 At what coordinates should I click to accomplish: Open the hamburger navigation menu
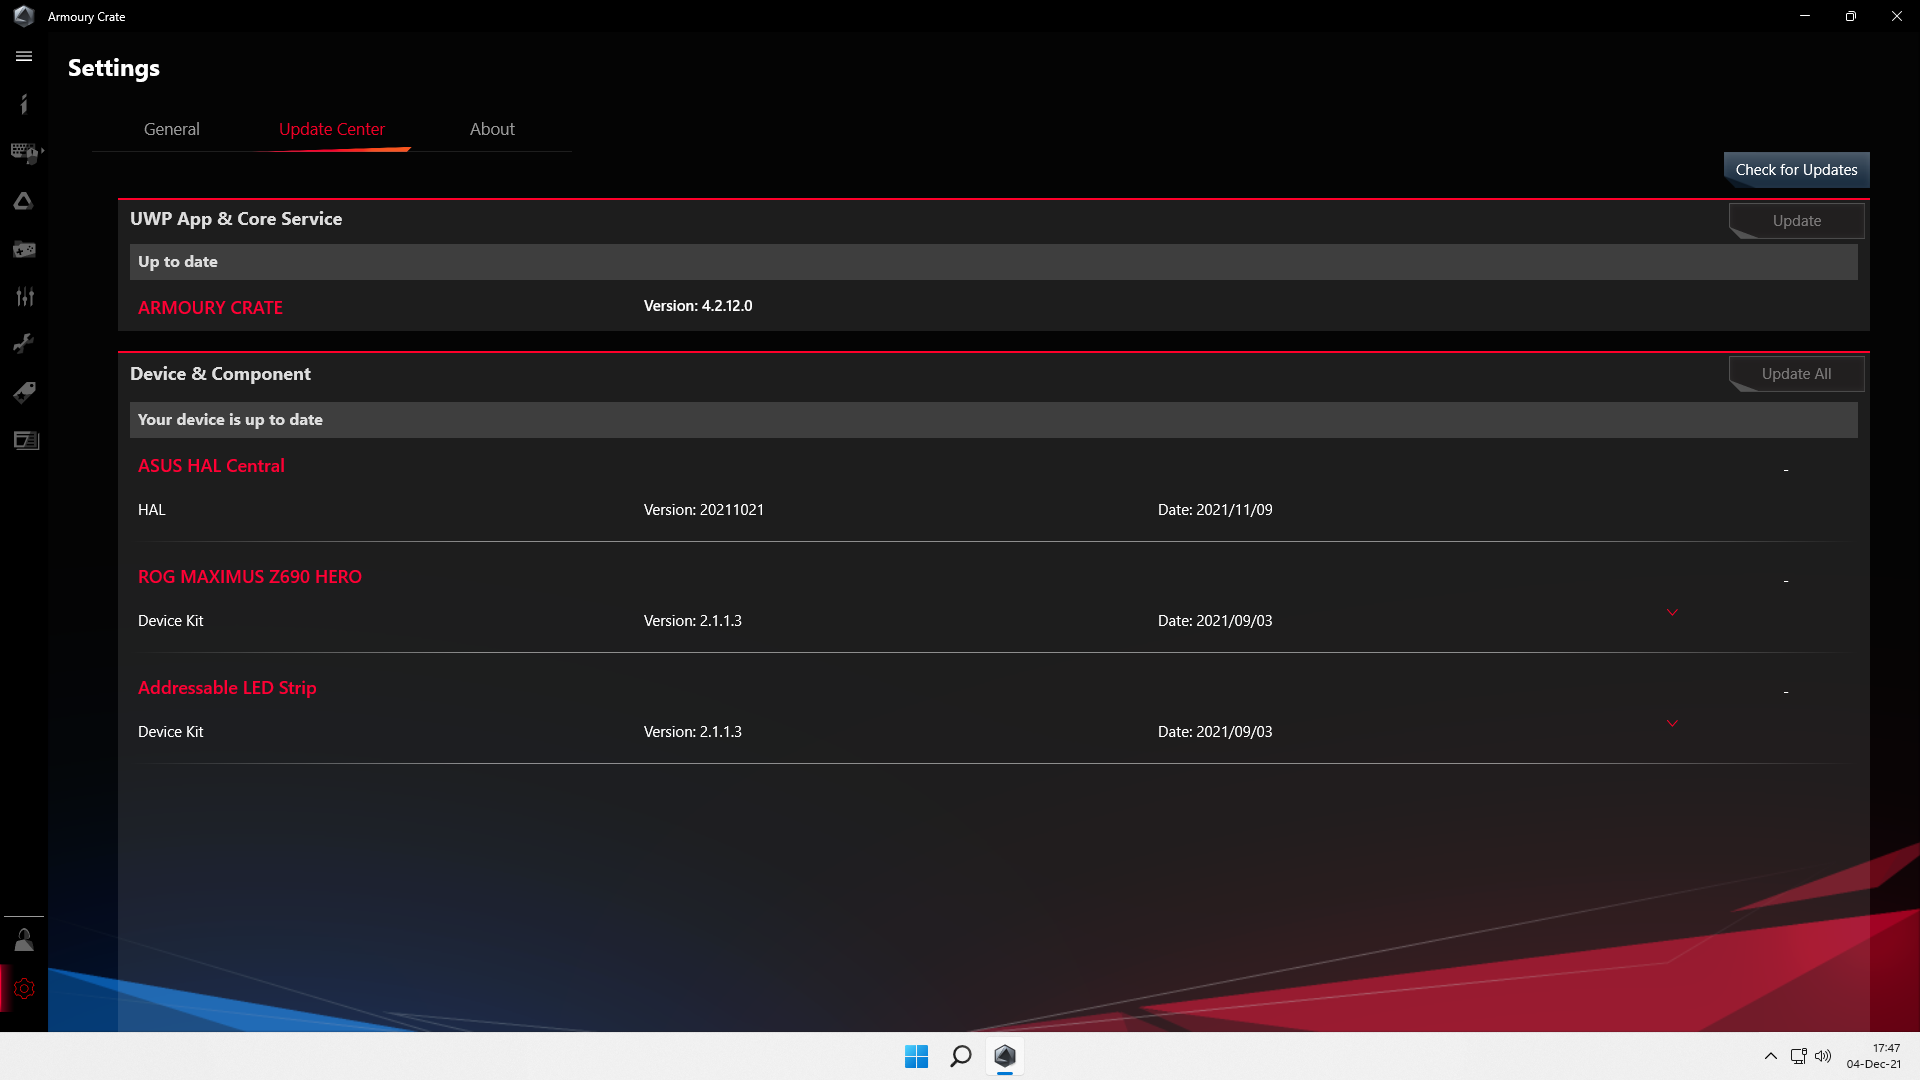tap(24, 57)
